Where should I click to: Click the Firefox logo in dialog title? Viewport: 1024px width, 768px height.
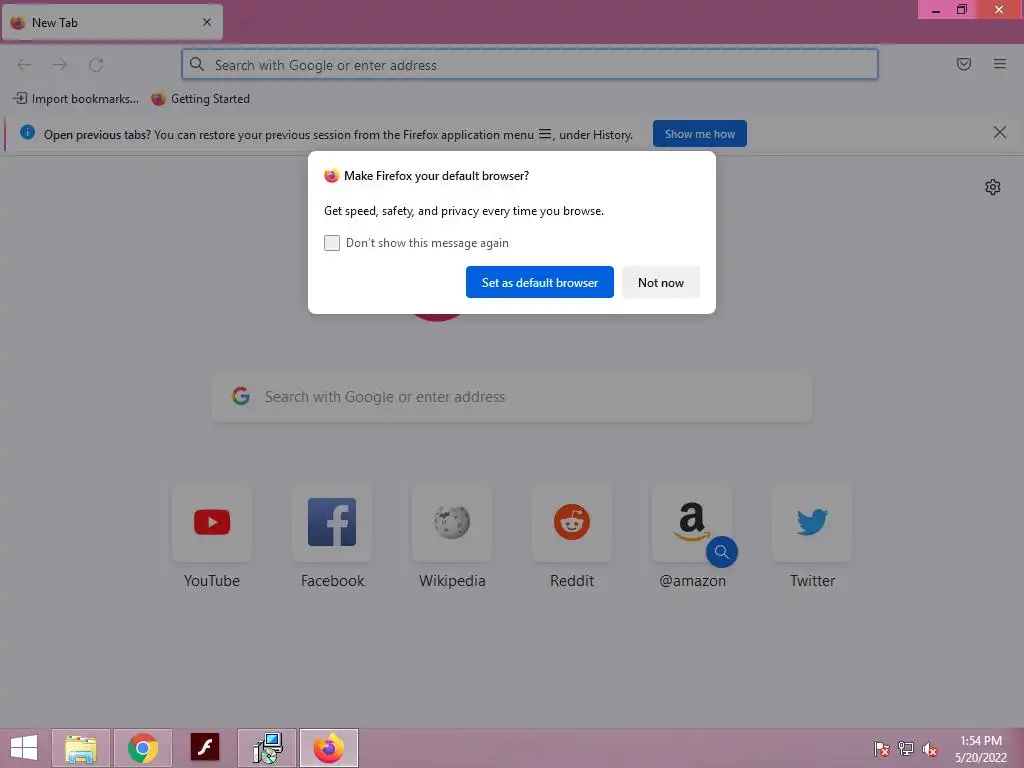(332, 176)
